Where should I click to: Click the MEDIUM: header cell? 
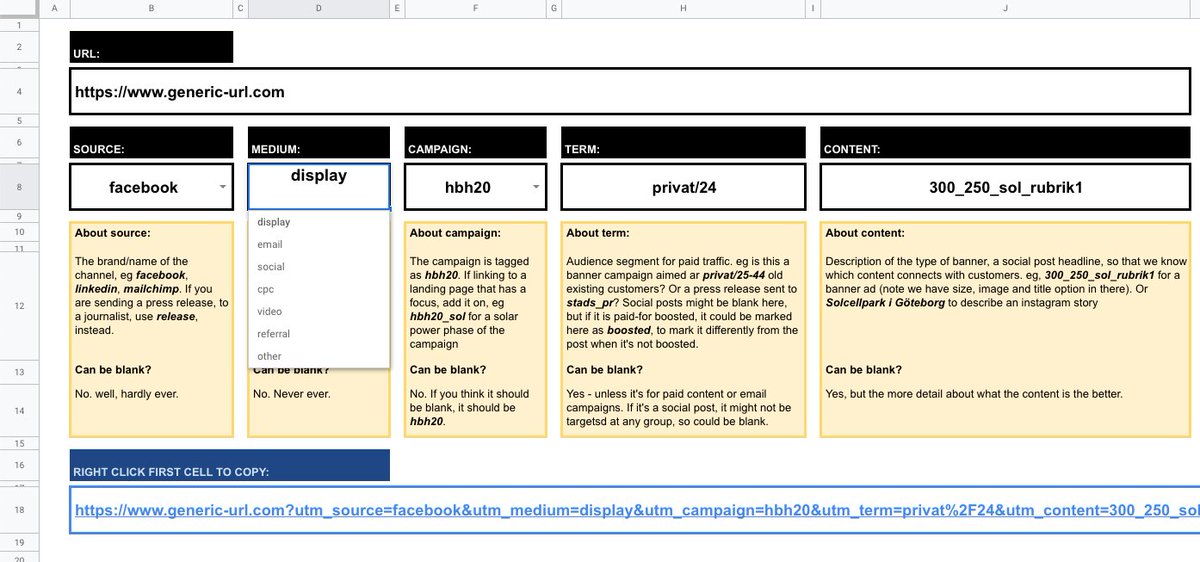(x=319, y=143)
